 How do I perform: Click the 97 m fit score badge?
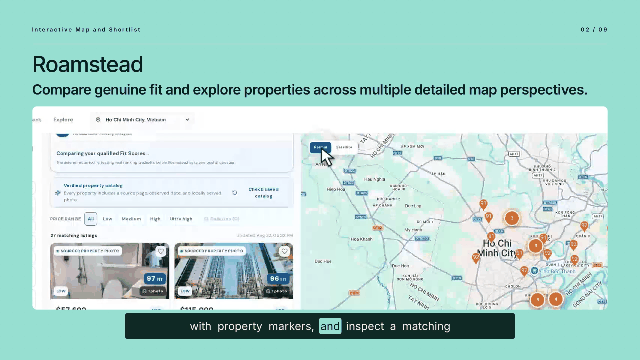click(155, 278)
